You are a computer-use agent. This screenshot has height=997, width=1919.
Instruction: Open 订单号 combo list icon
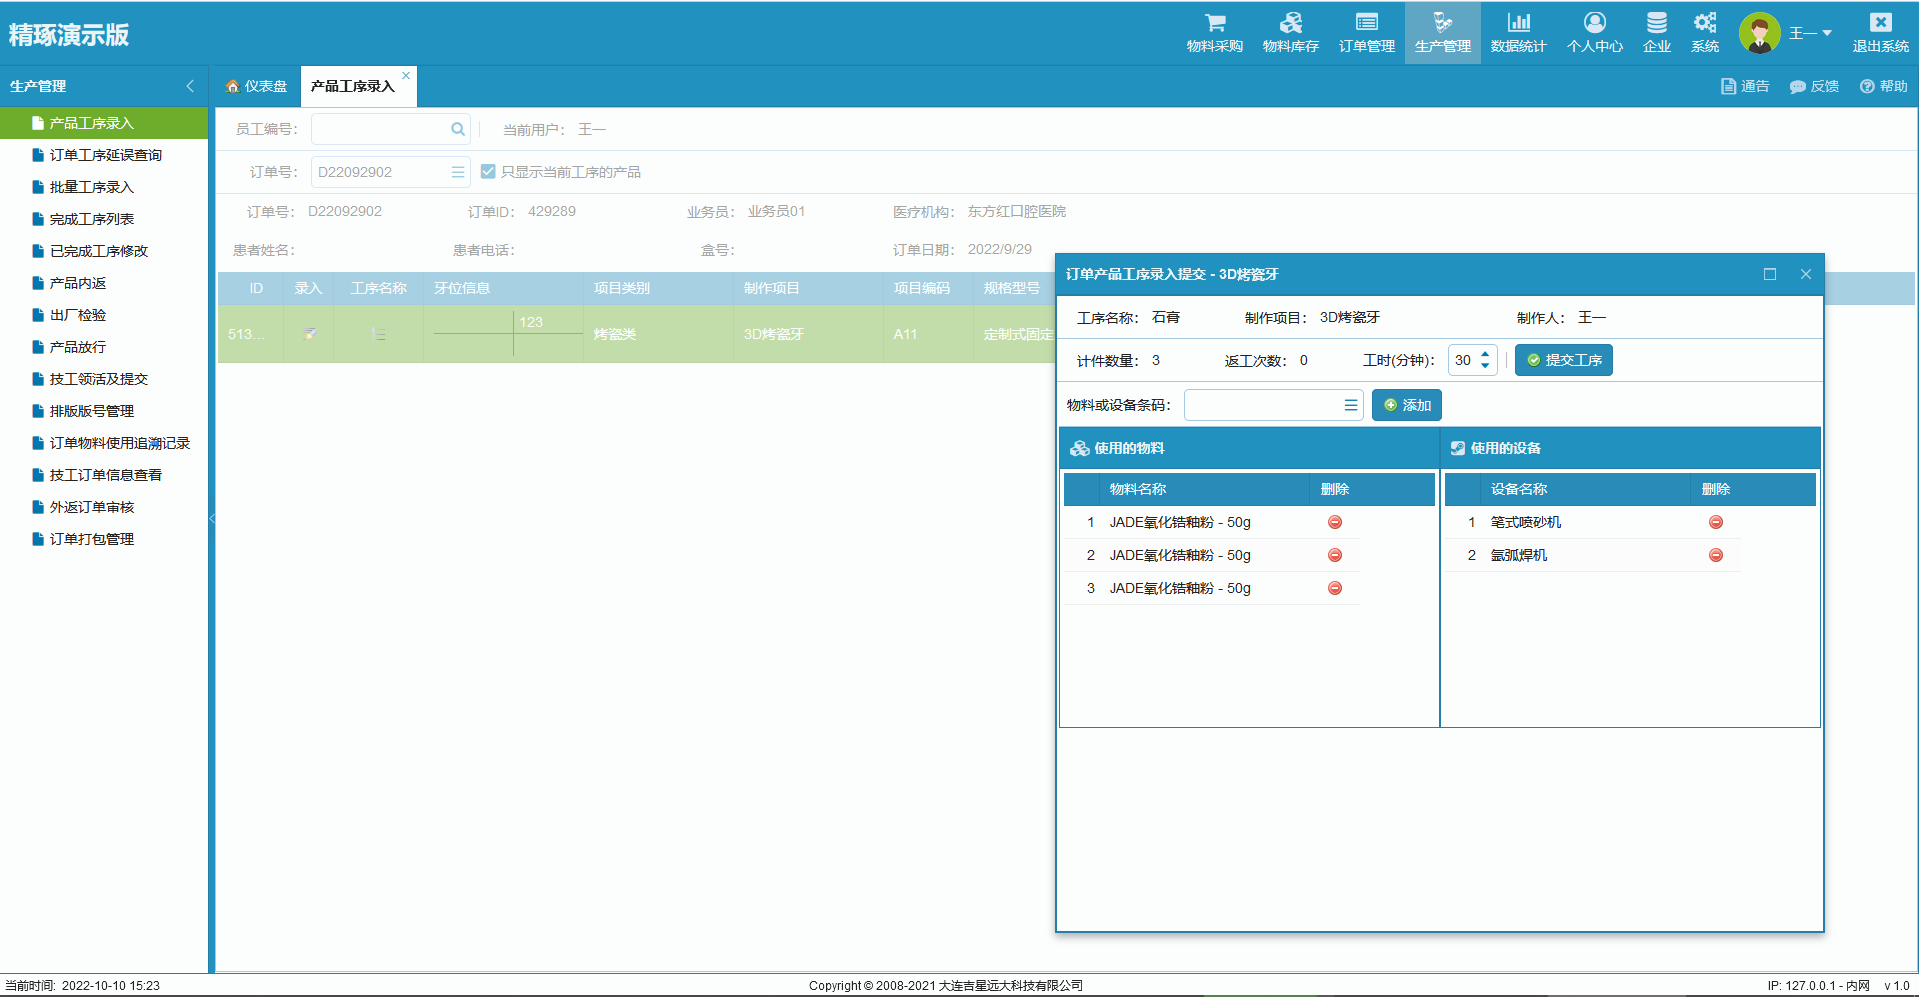(x=457, y=172)
